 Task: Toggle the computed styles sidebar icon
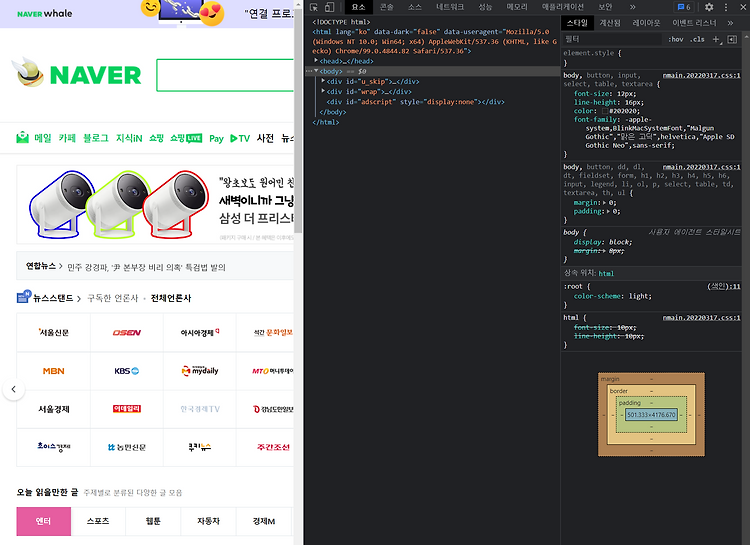coord(732,39)
